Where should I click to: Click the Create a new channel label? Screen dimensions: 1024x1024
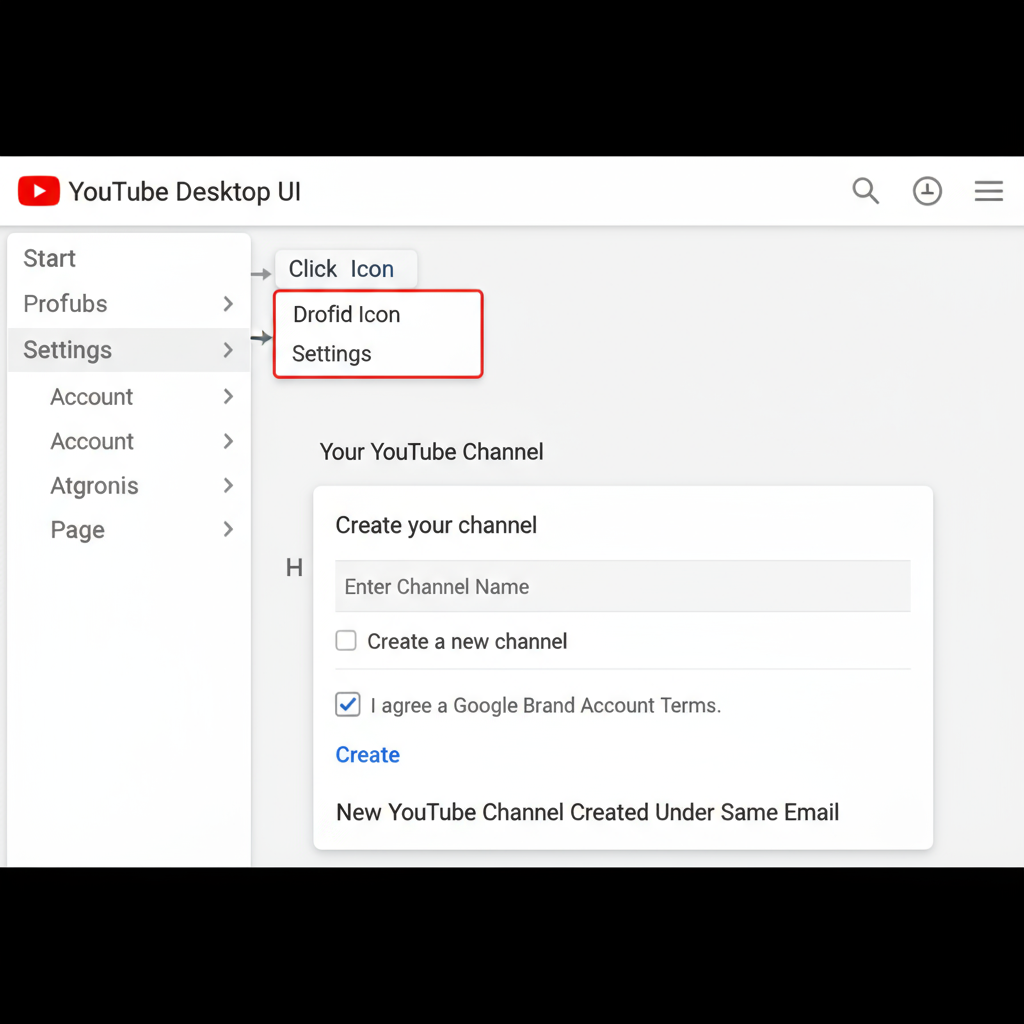[467, 641]
